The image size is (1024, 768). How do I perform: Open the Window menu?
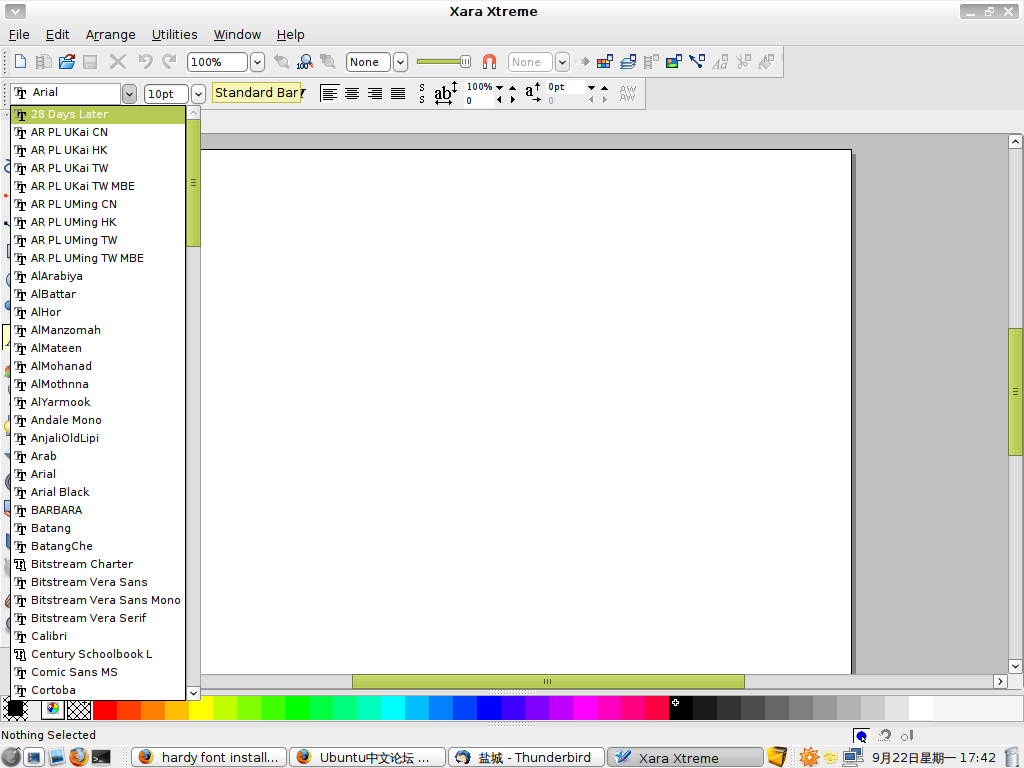tap(237, 35)
